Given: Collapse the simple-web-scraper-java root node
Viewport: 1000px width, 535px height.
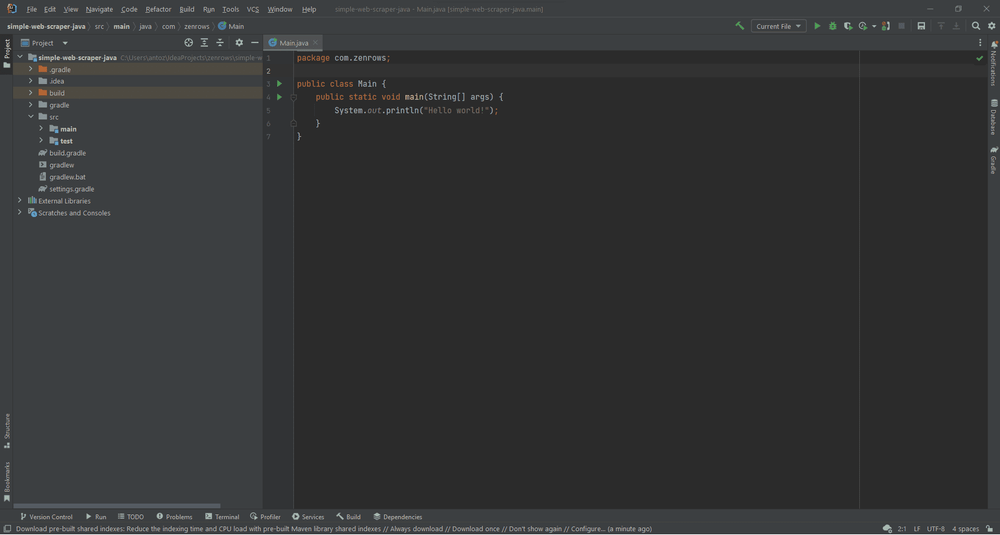Looking at the screenshot, I should pos(20,57).
